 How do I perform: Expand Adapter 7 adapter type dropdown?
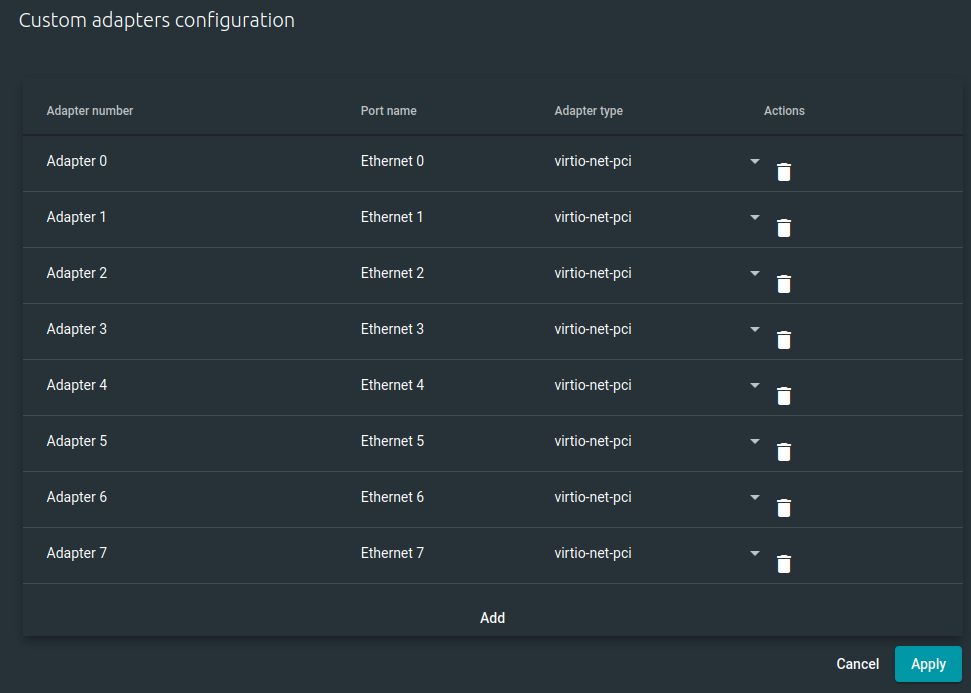click(755, 553)
